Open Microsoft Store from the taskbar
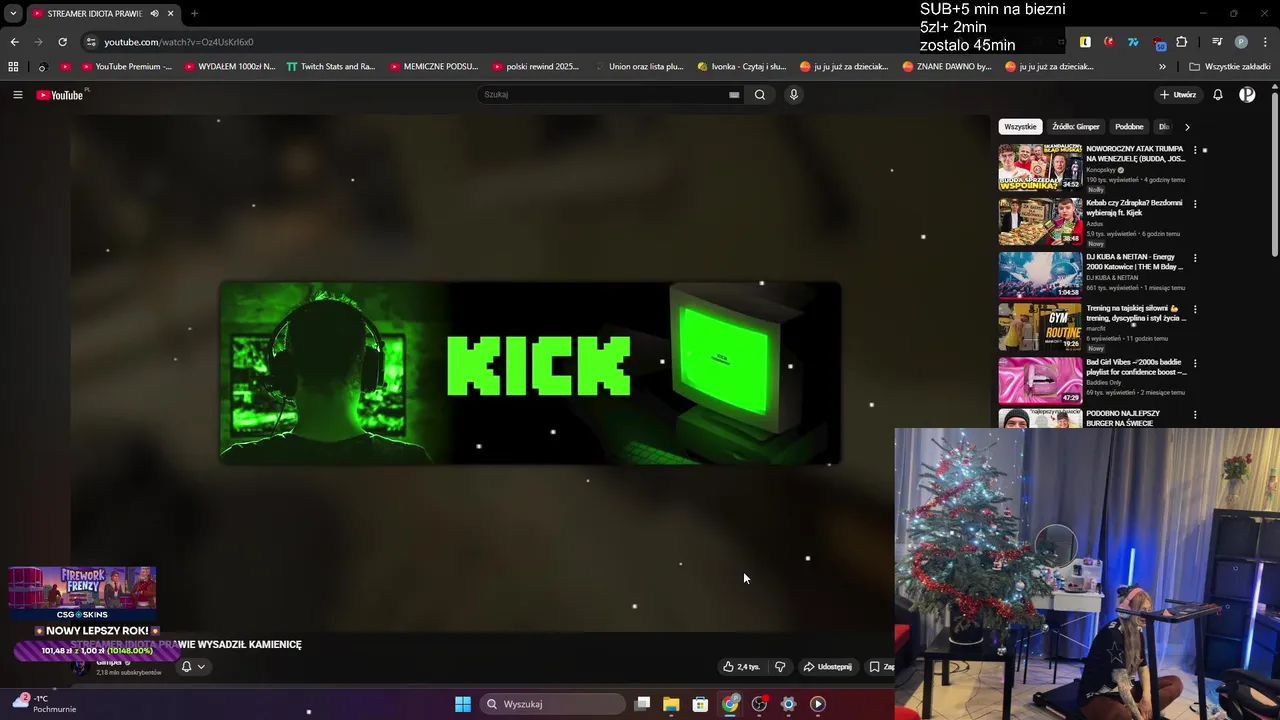1280x720 pixels. click(x=700, y=704)
